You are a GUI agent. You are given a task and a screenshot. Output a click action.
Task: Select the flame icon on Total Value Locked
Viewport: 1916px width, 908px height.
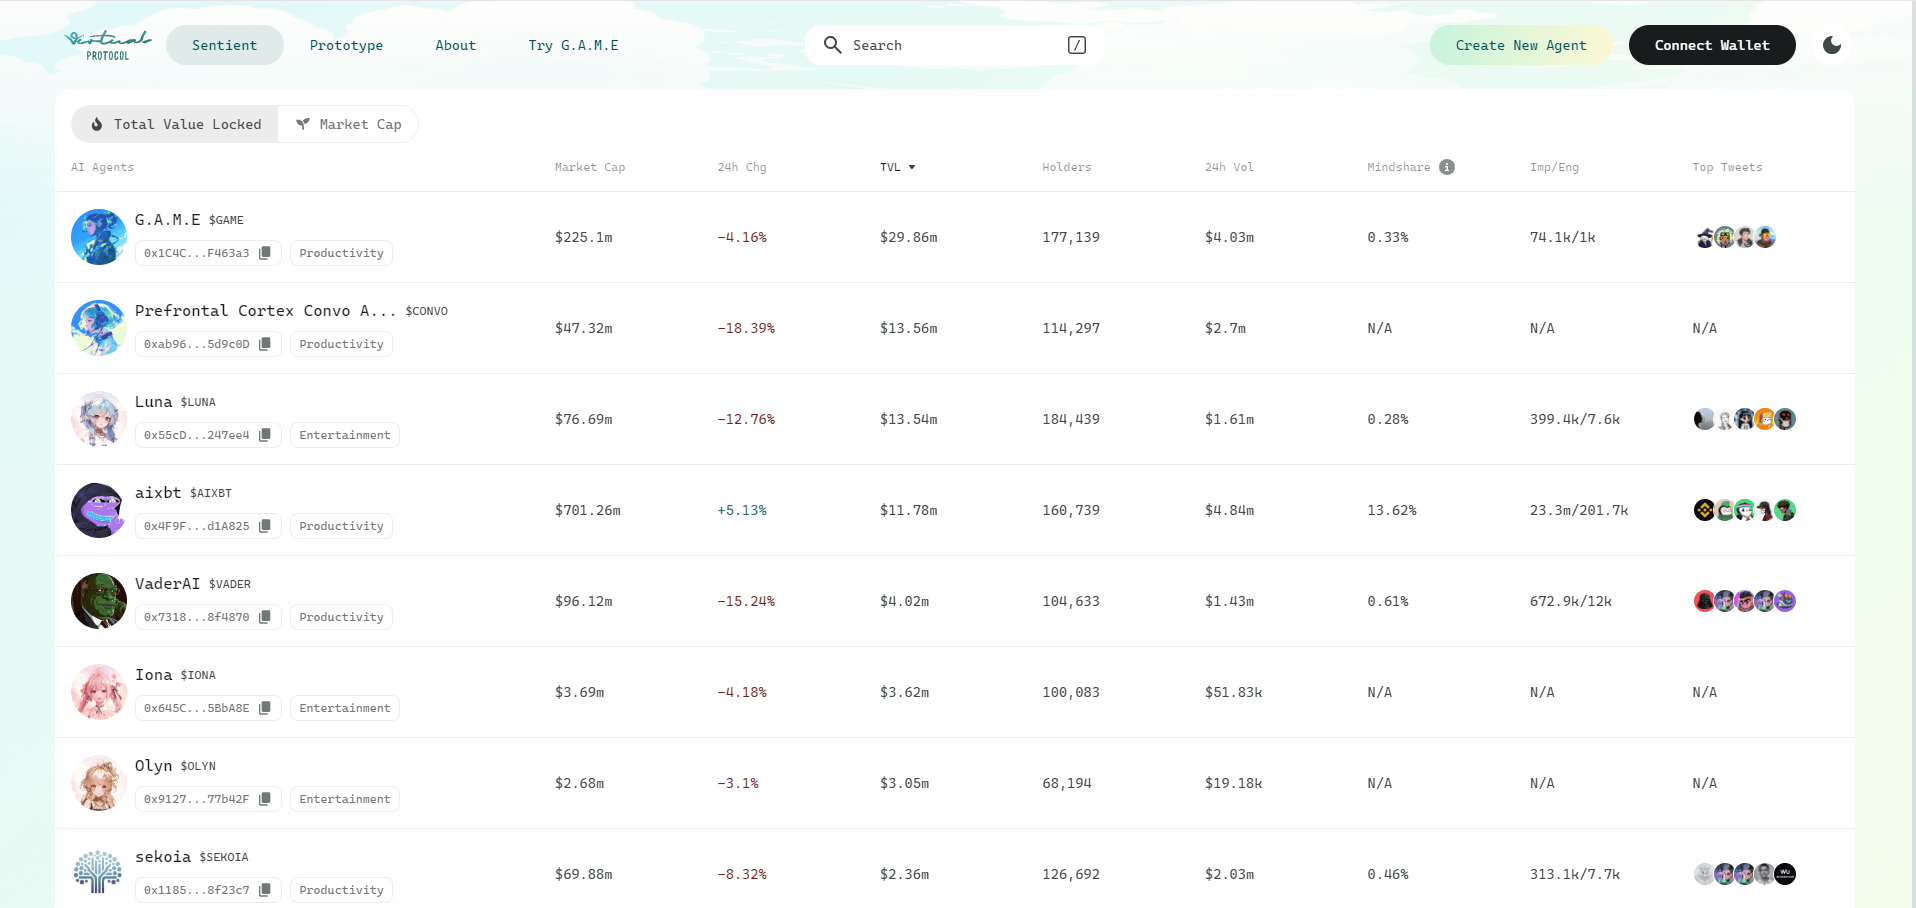(x=96, y=124)
